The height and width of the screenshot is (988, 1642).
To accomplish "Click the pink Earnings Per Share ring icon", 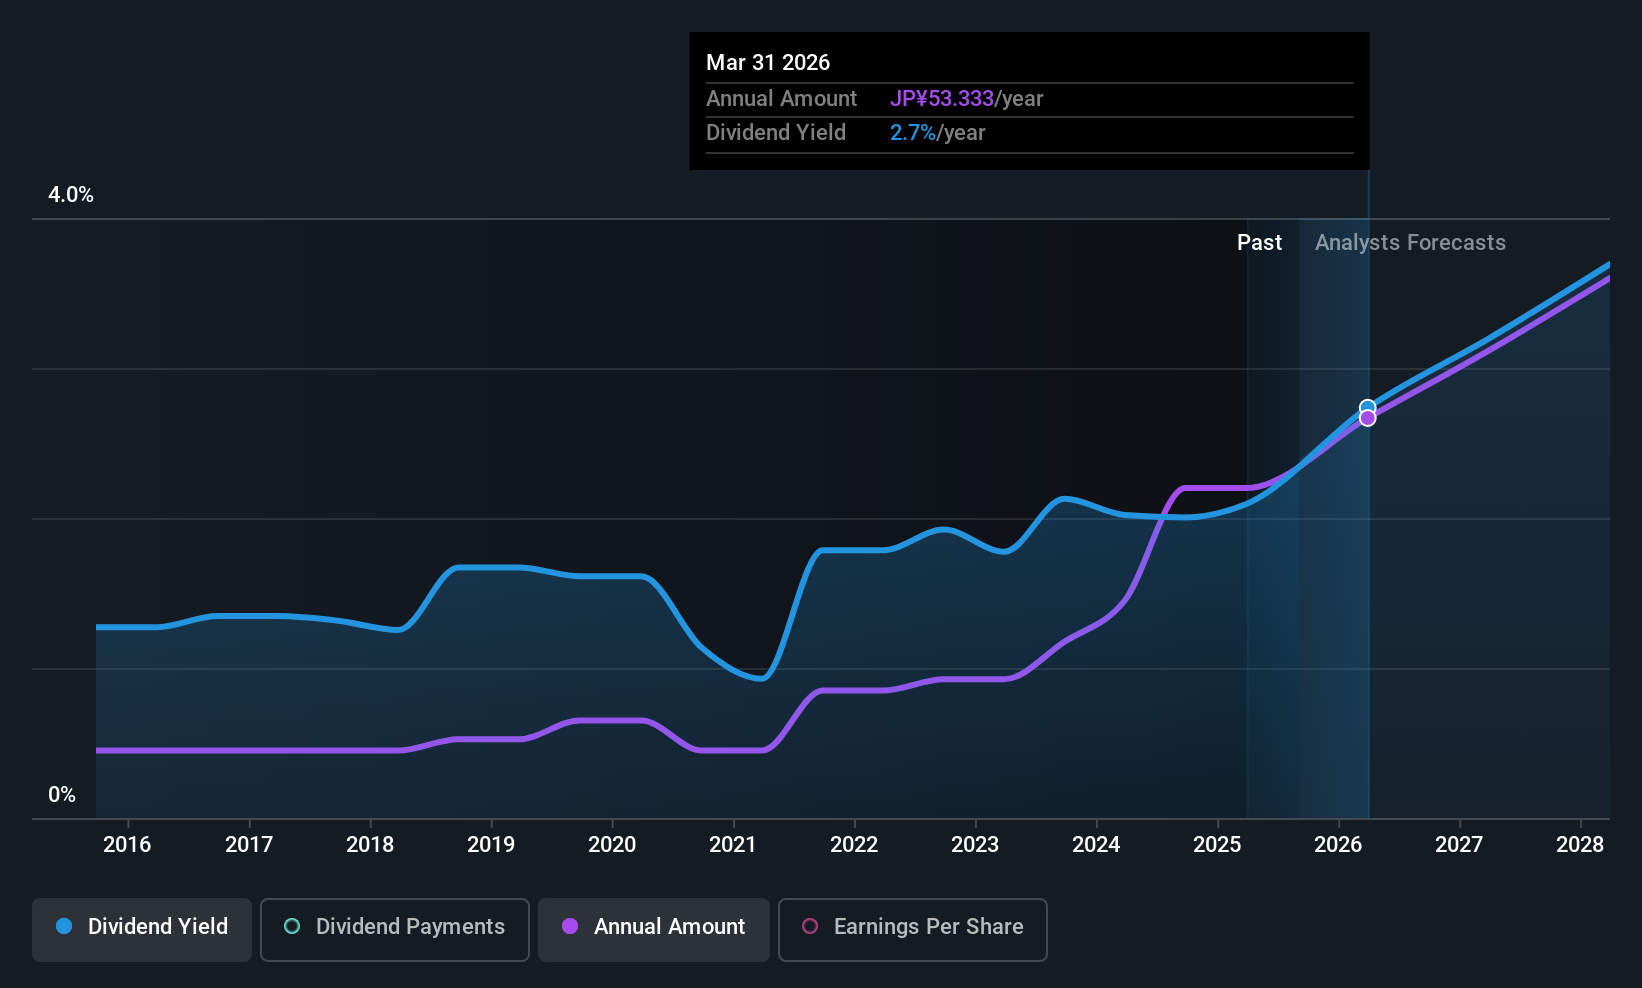I will pyautogui.click(x=810, y=927).
